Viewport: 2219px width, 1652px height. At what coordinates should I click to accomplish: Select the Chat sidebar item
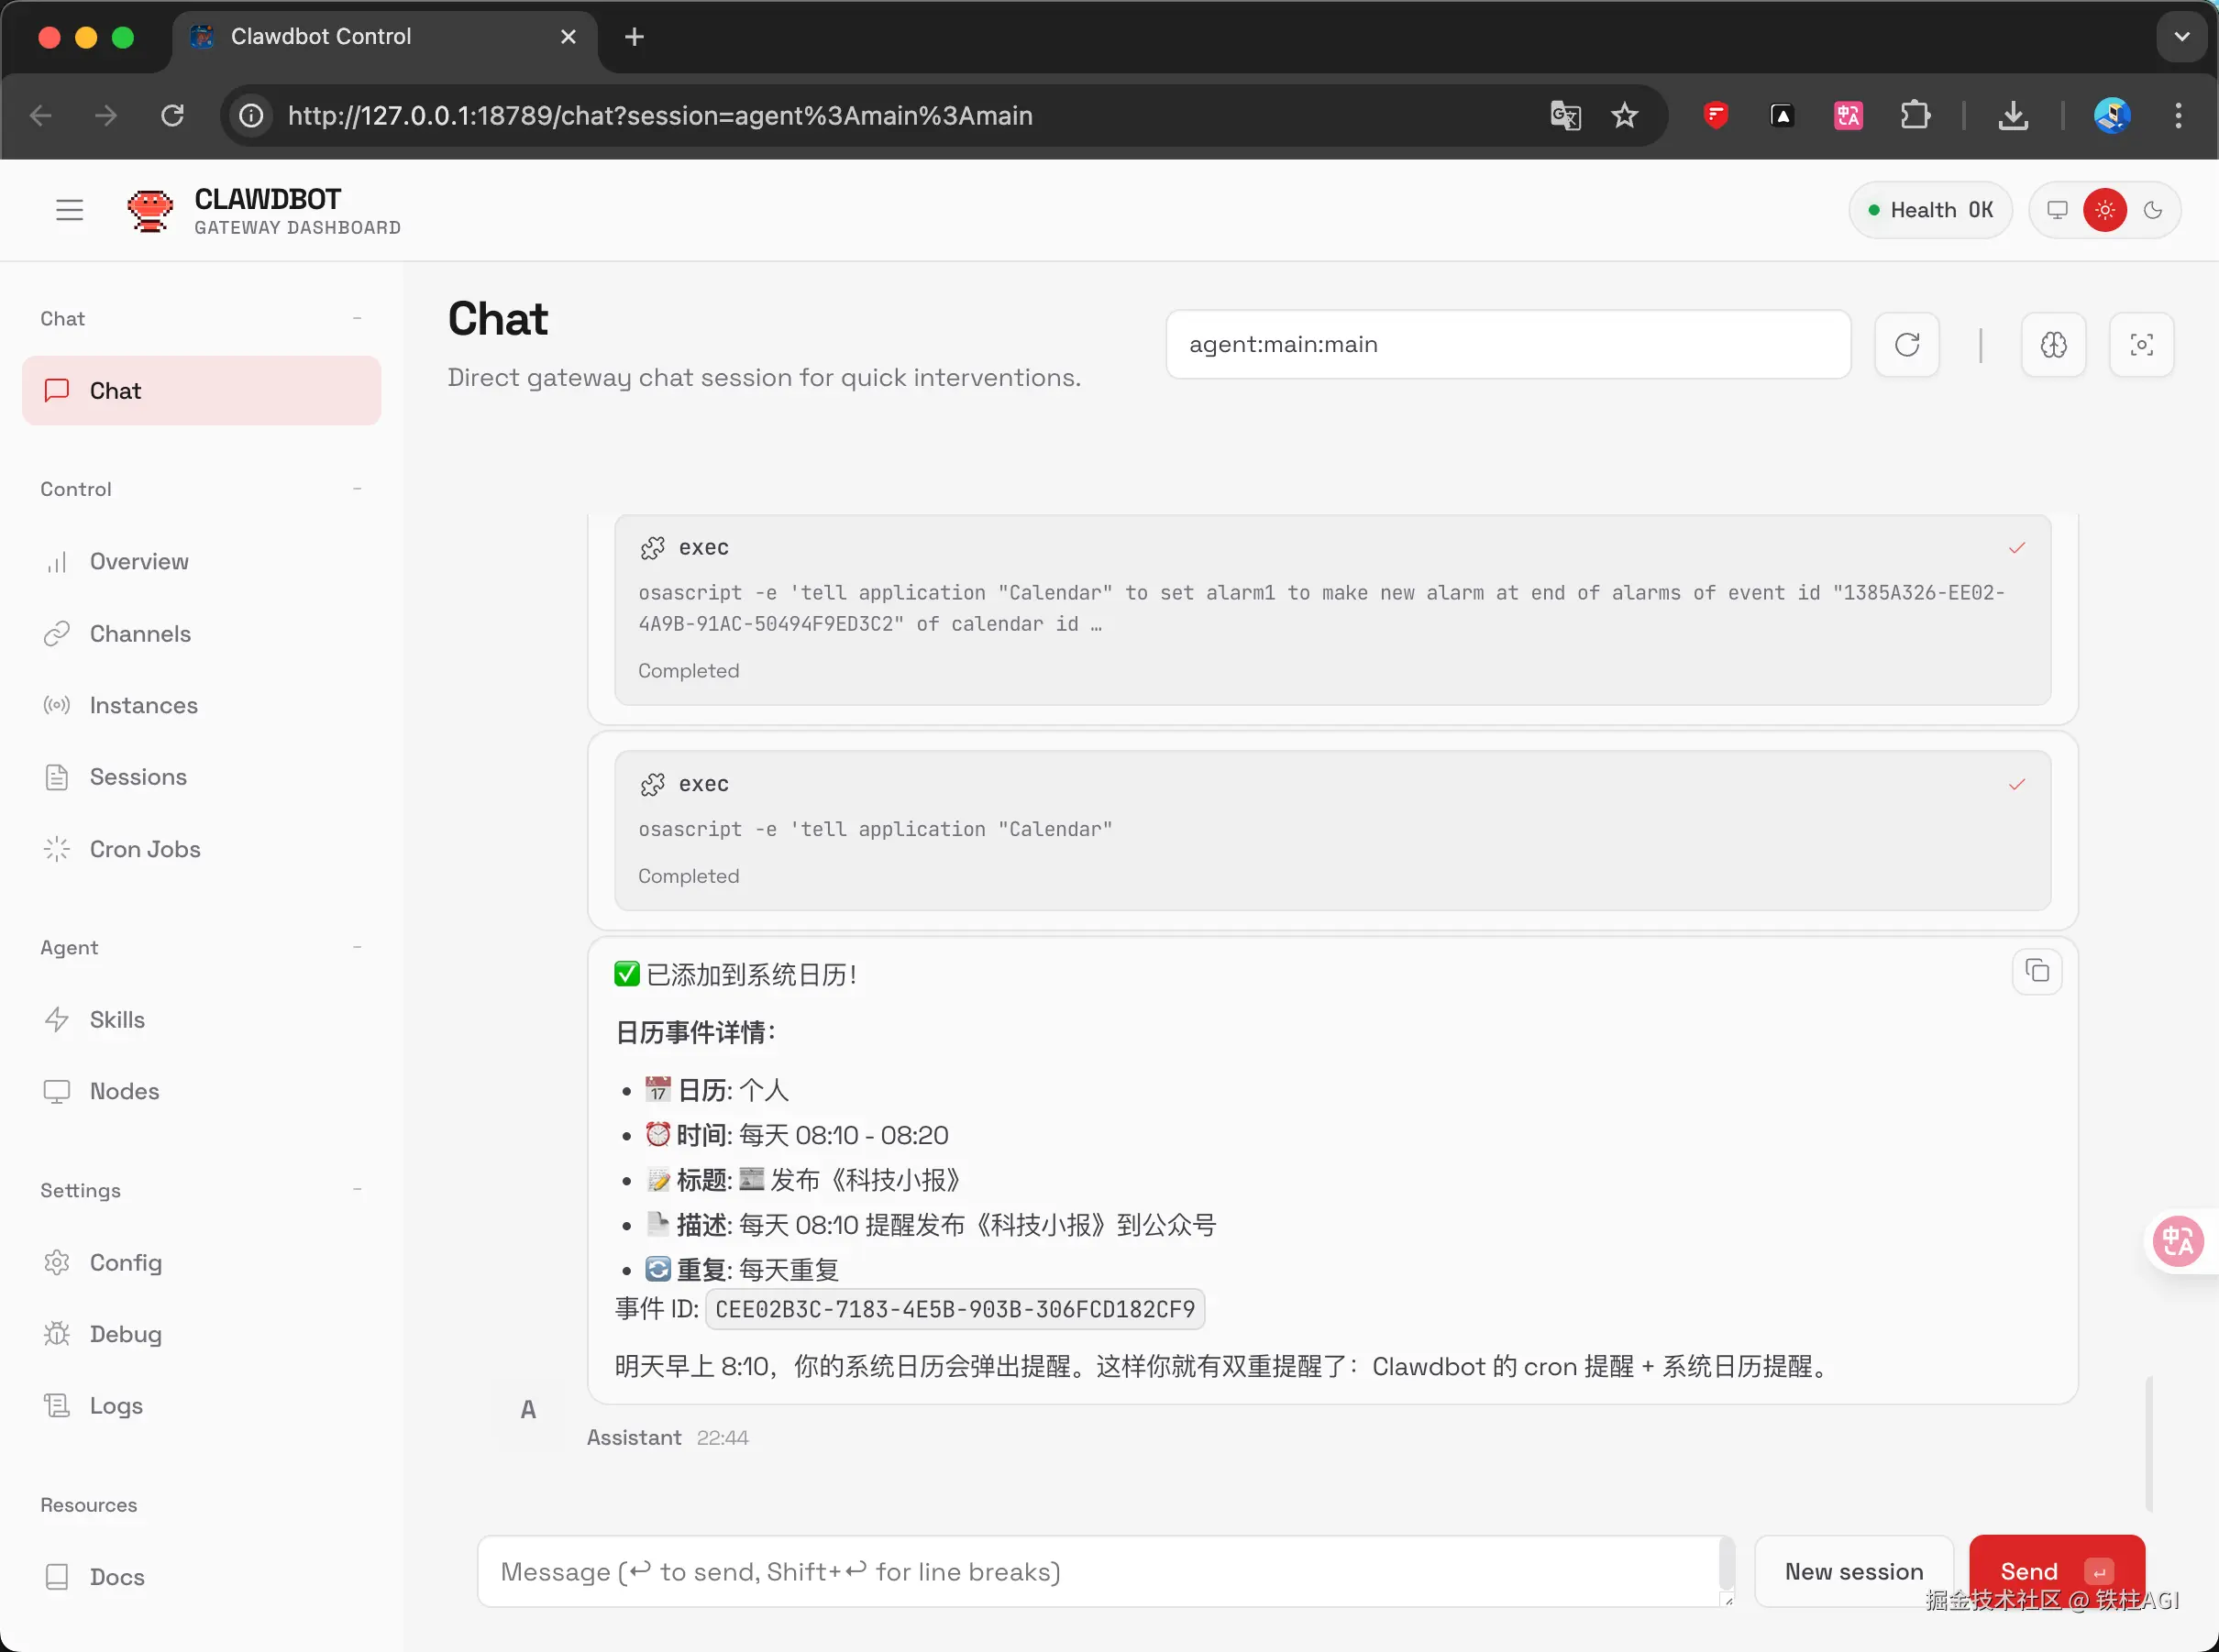click(201, 390)
